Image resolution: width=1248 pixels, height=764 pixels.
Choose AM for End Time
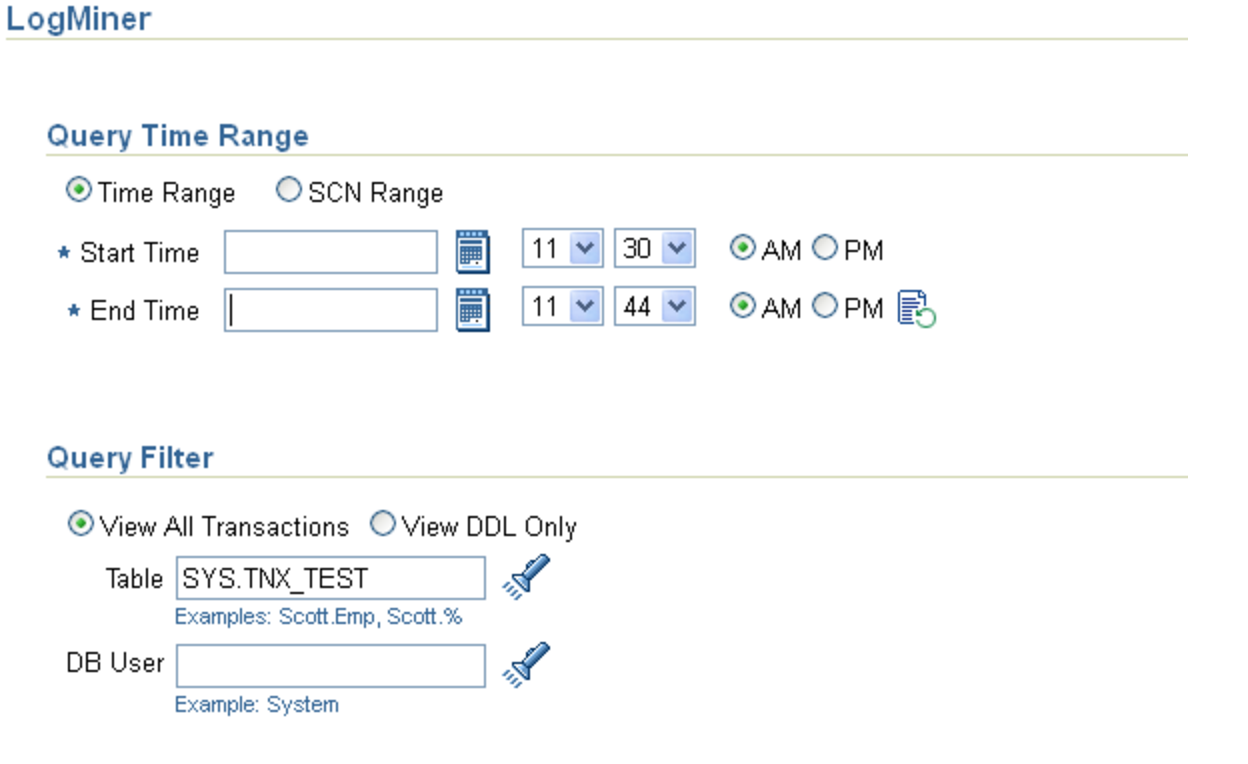coord(742,307)
